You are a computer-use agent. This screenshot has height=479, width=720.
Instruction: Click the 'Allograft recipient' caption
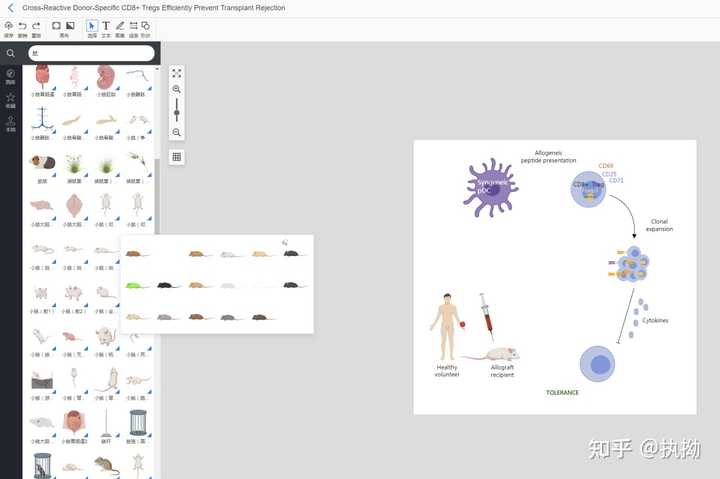502,371
